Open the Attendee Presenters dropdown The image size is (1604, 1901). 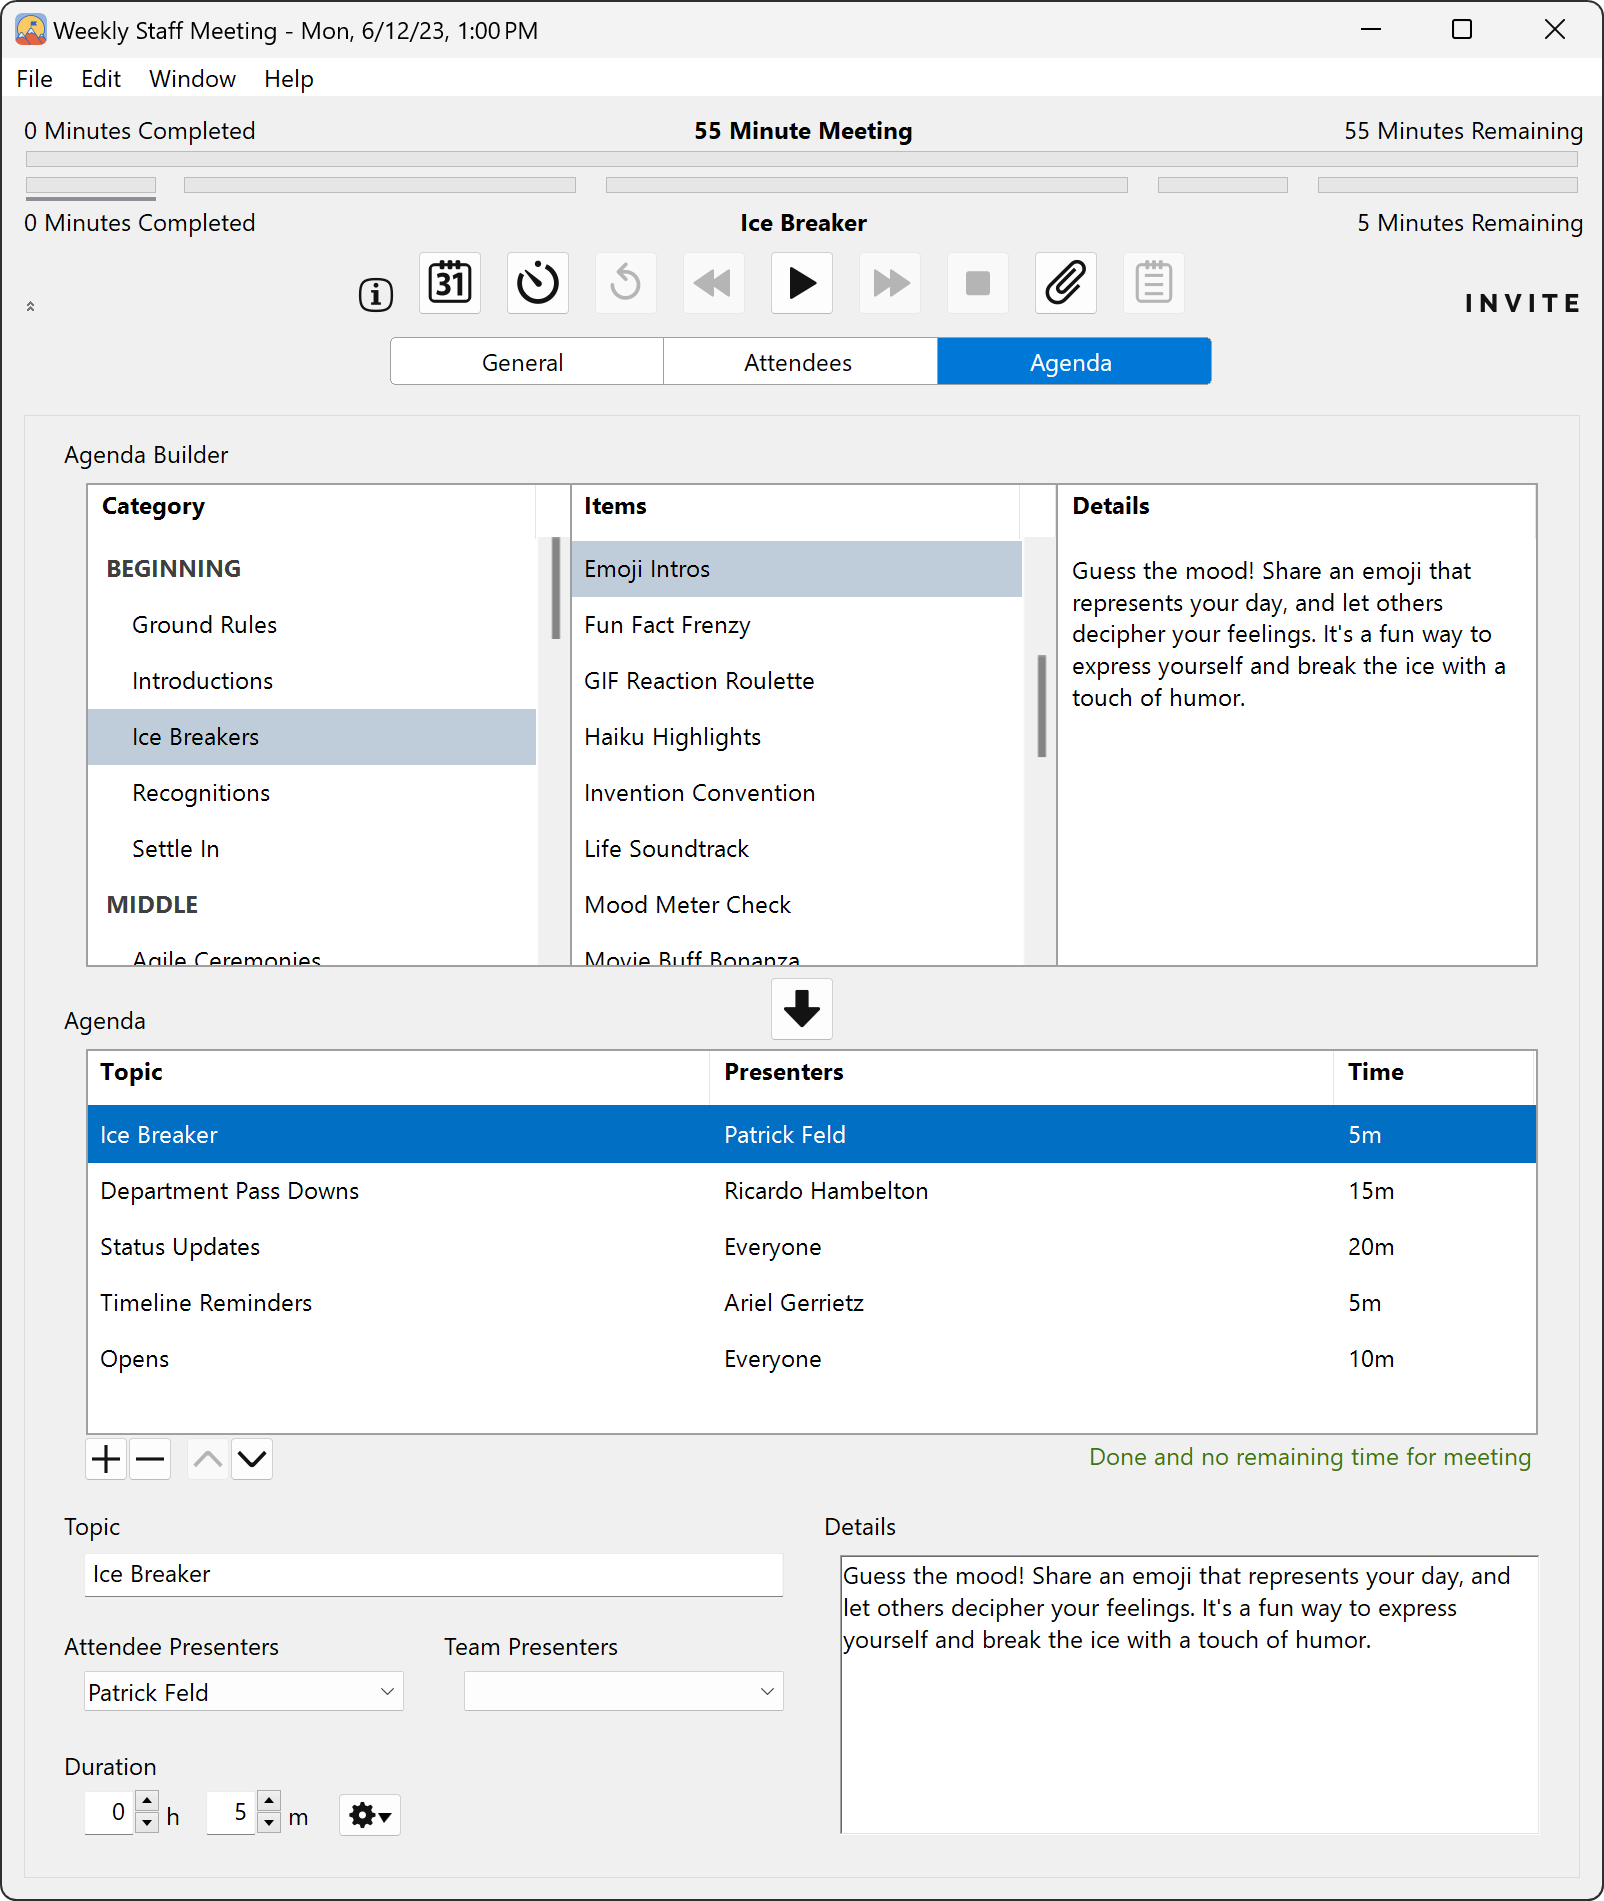(243, 1692)
